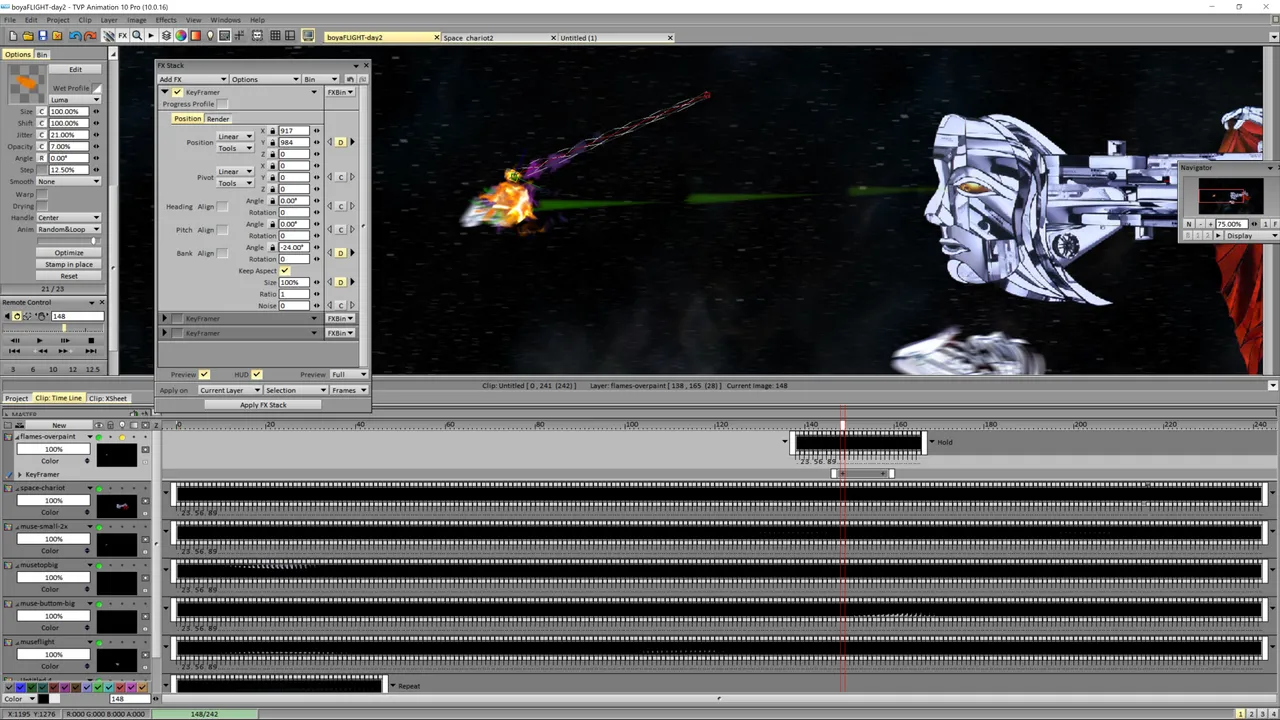Create a new project from toolbar

12,36
